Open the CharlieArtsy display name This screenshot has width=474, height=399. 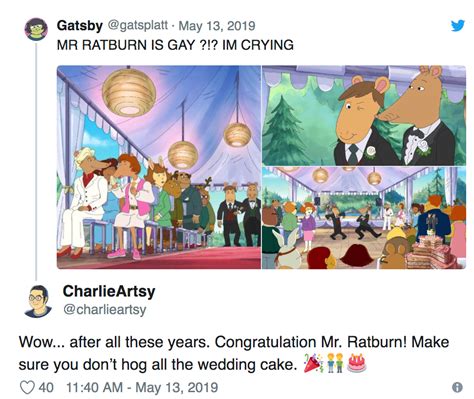pos(109,291)
